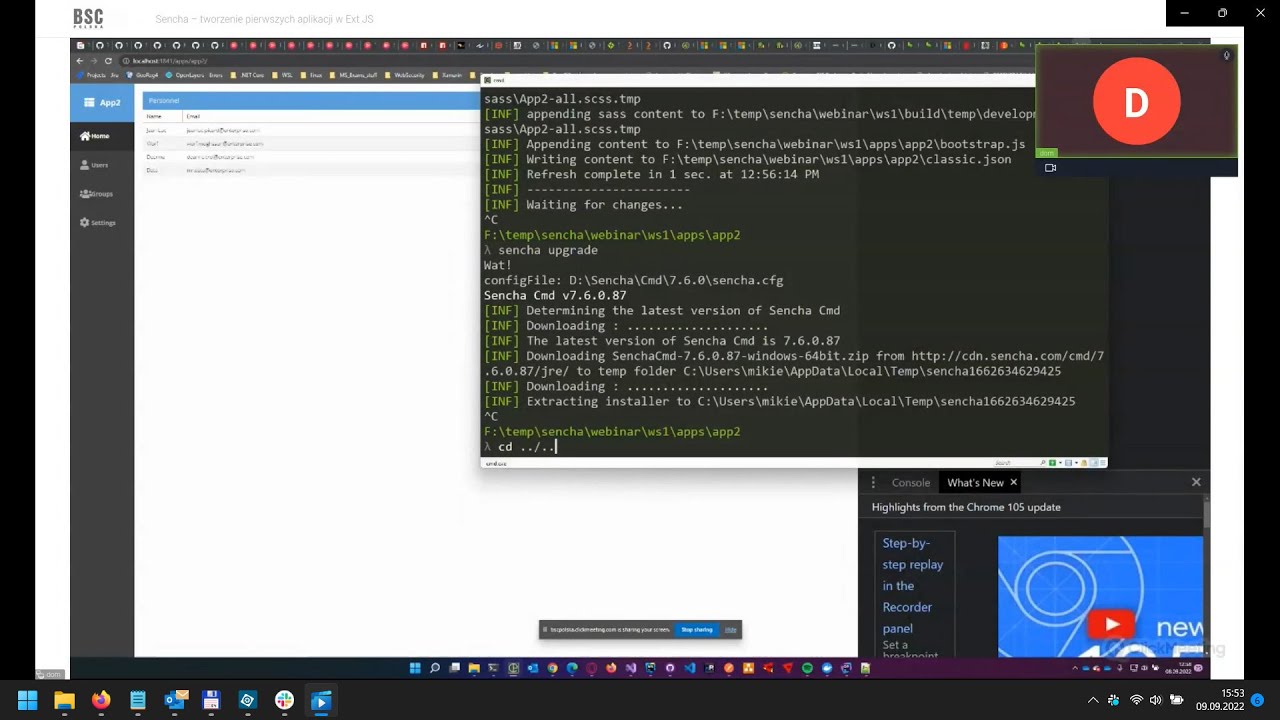Switch to the Console drawer tab
Image resolution: width=1280 pixels, height=720 pixels.
(x=911, y=482)
